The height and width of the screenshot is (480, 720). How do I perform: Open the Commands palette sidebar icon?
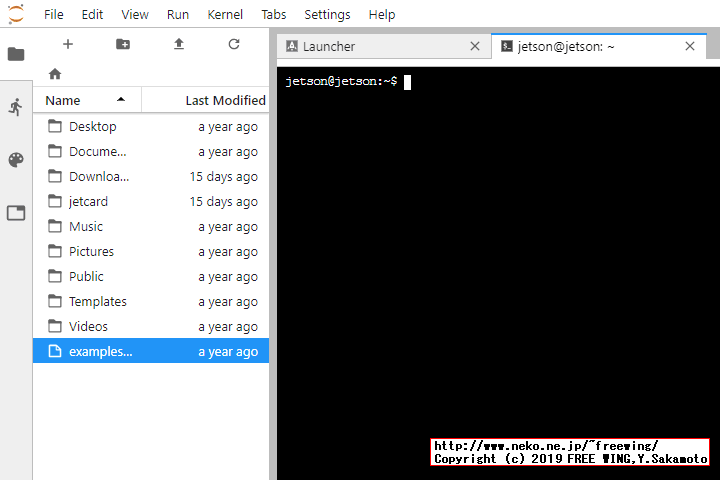click(x=16, y=160)
